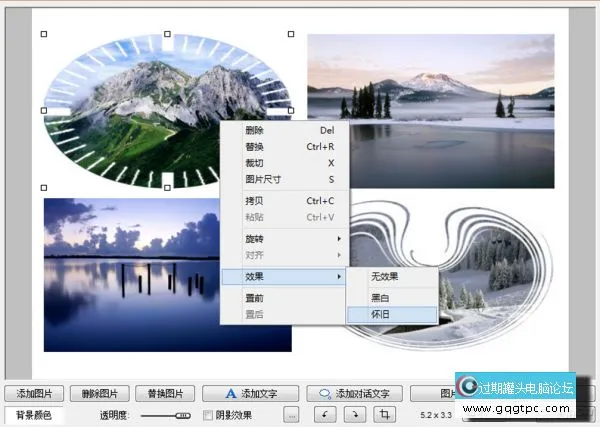This screenshot has height=427, width=600.
Task: Click the rotate left arrow icon
Action: click(326, 414)
